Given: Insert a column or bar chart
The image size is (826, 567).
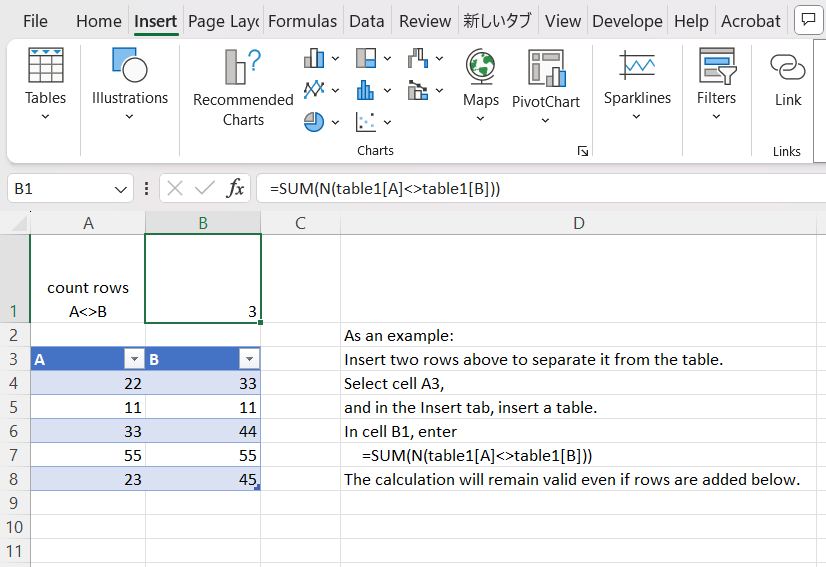Looking at the screenshot, I should pos(314,58).
